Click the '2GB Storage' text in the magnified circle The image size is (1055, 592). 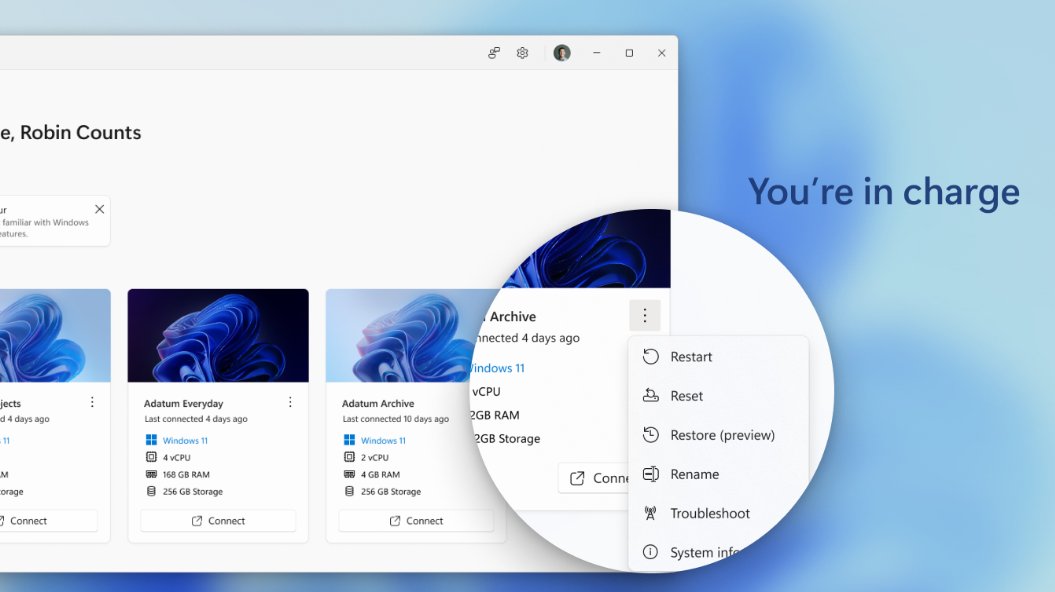point(507,439)
